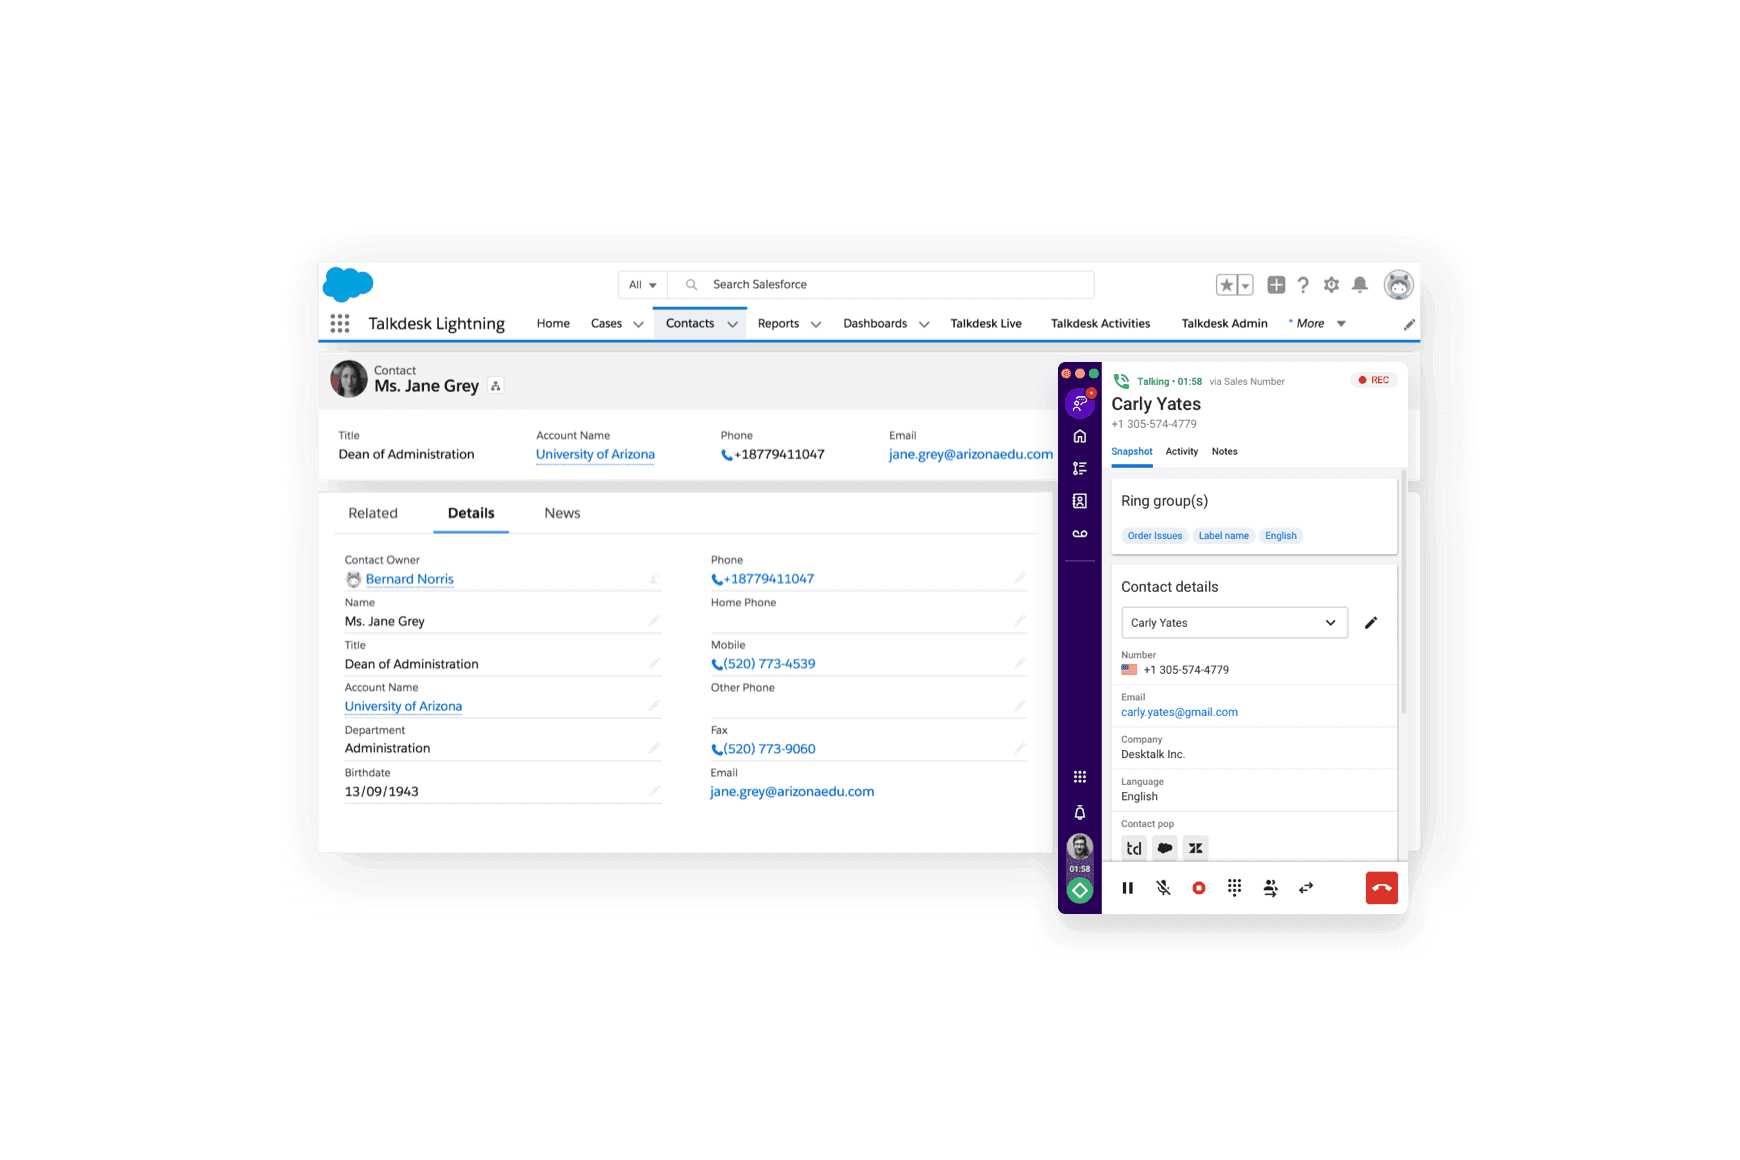Open Talkdesk activity list icon in sidebar

click(x=1080, y=468)
